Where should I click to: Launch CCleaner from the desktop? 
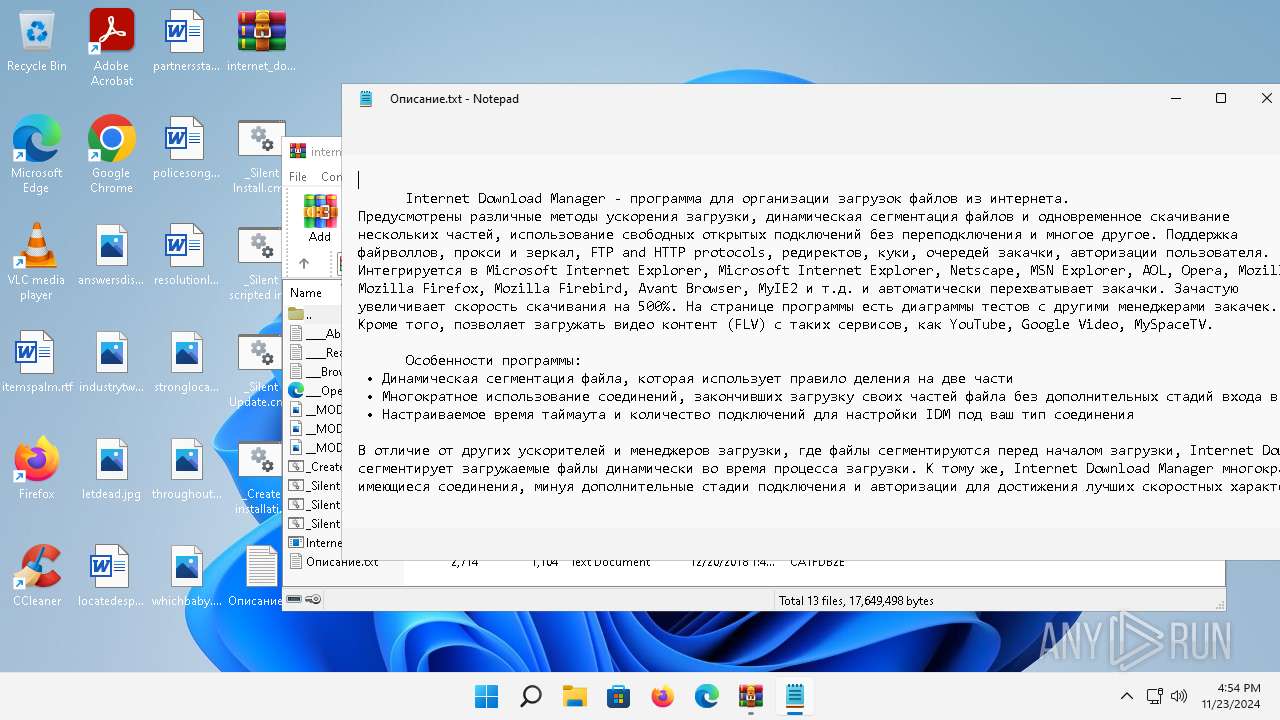click(x=37, y=575)
